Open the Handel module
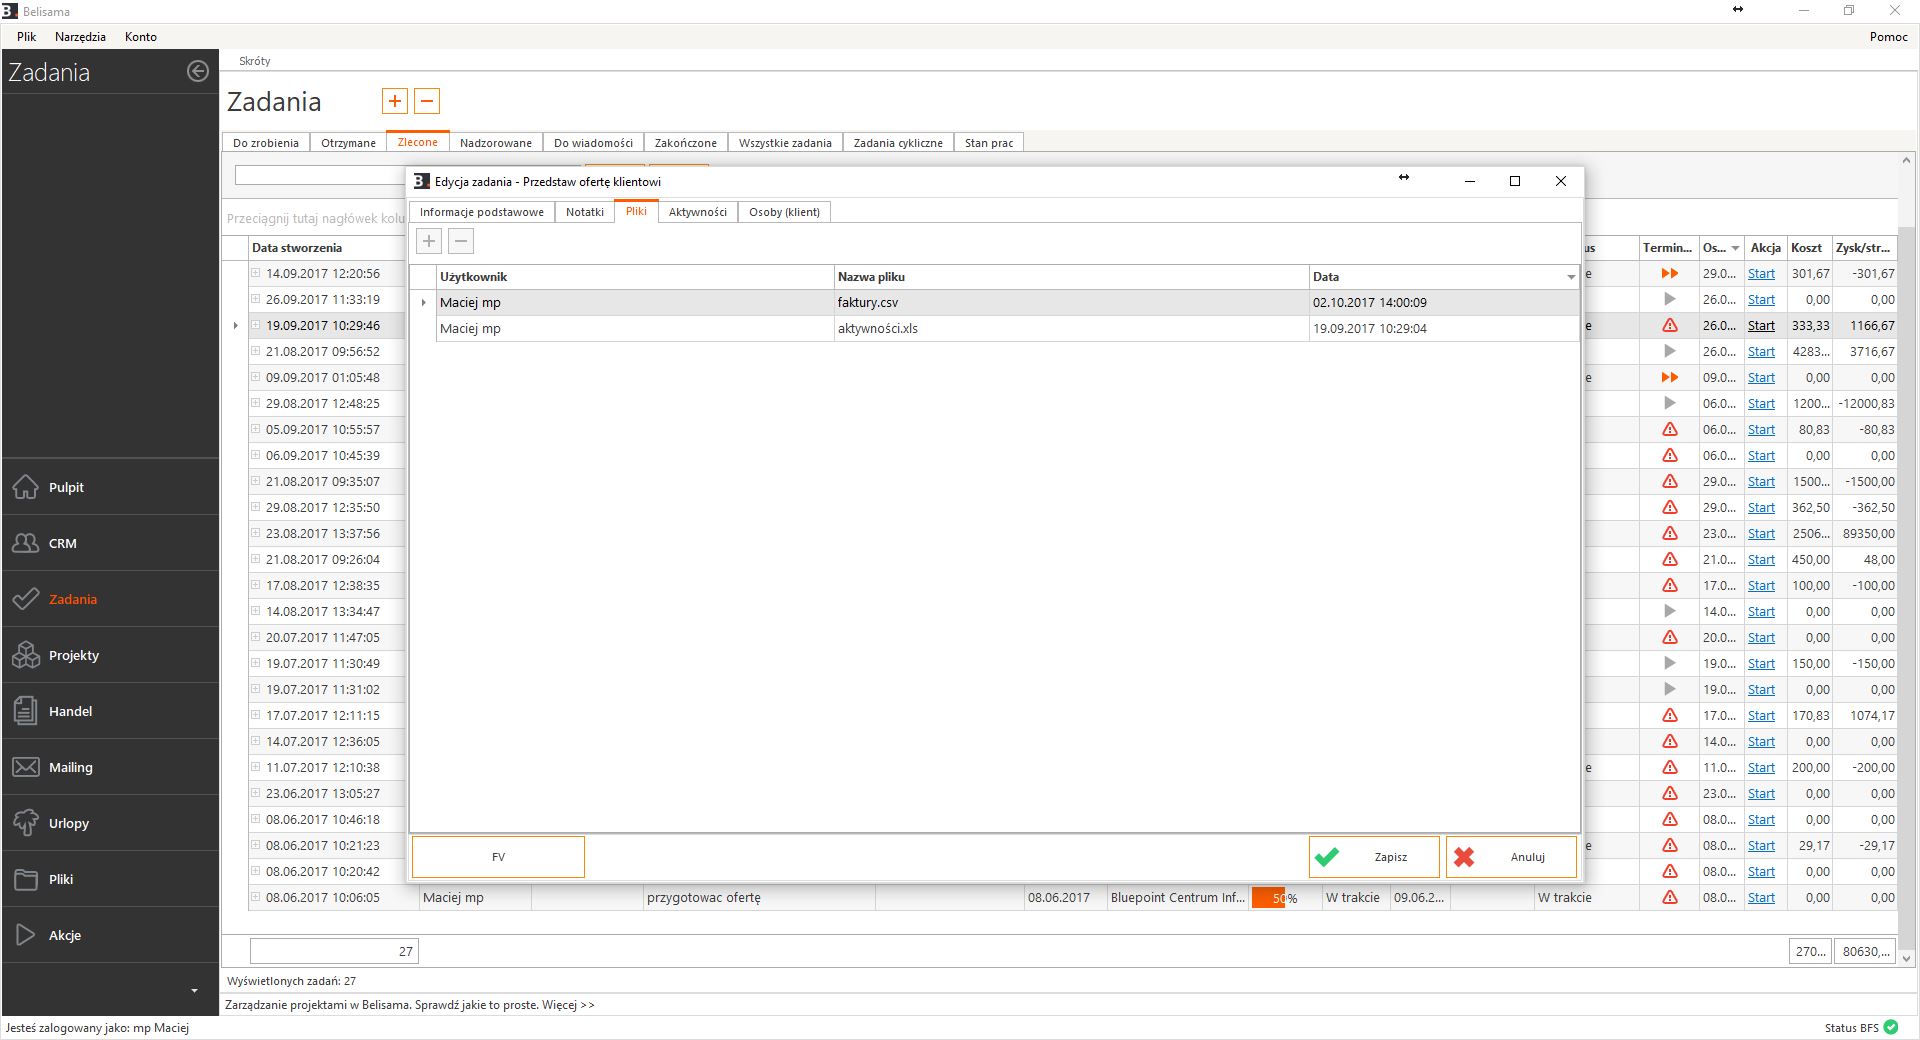The height and width of the screenshot is (1040, 1920). pyautogui.click(x=70, y=711)
